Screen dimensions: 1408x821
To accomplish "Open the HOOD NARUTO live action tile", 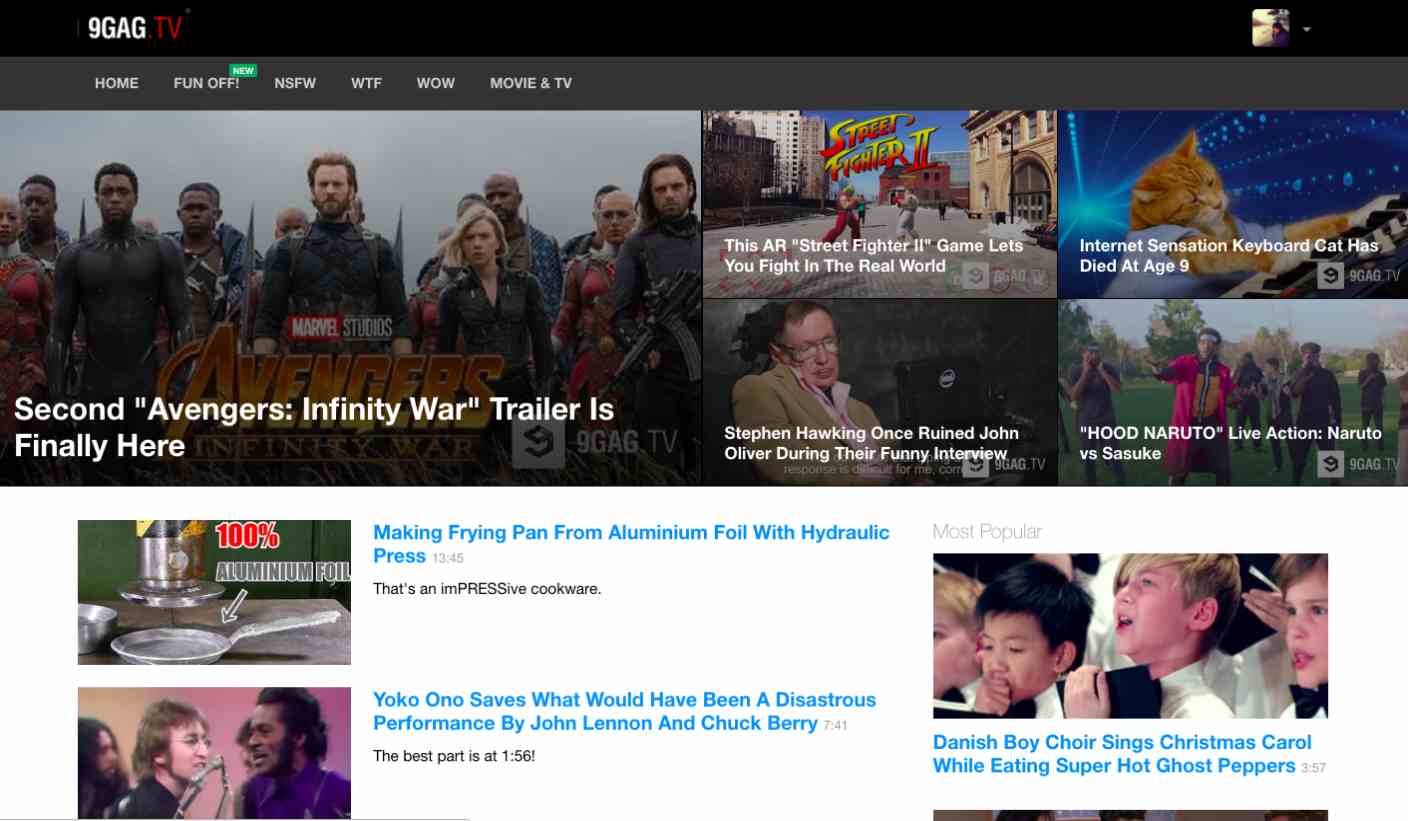I will click(x=1232, y=392).
